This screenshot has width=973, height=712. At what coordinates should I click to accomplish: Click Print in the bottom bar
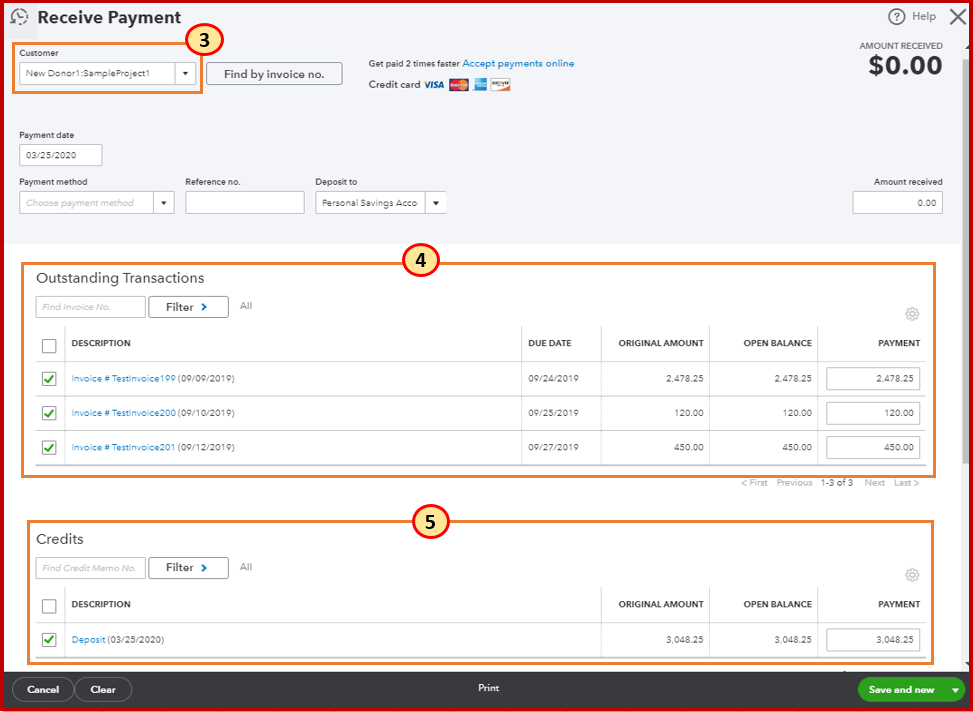tap(488, 688)
